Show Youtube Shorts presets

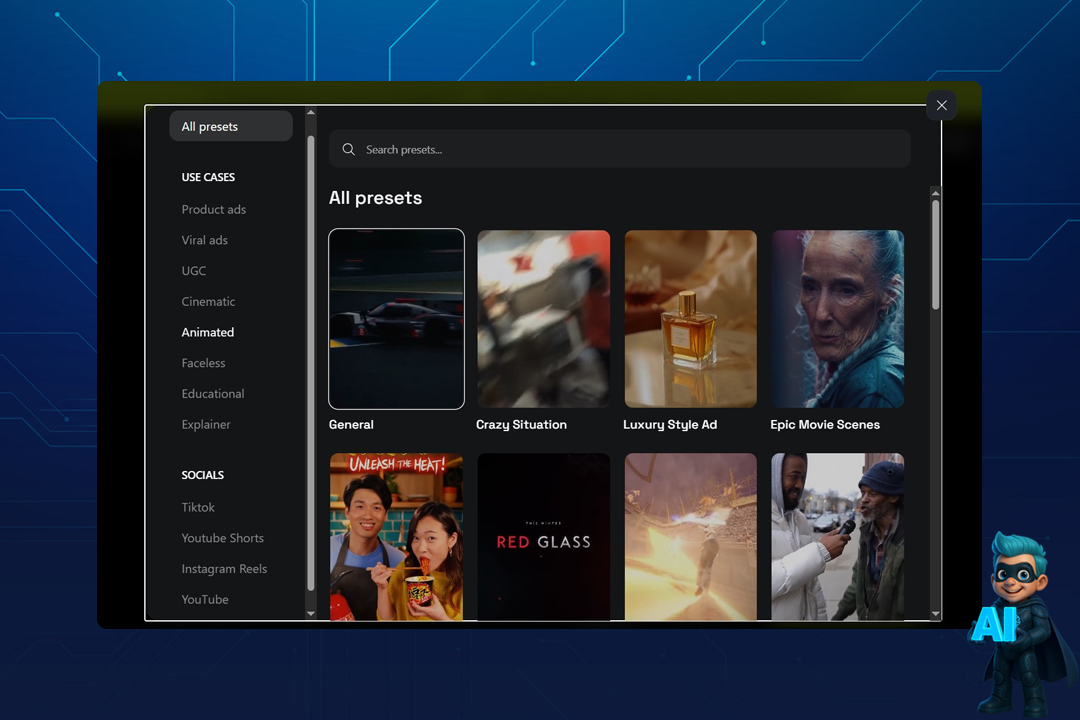point(223,538)
